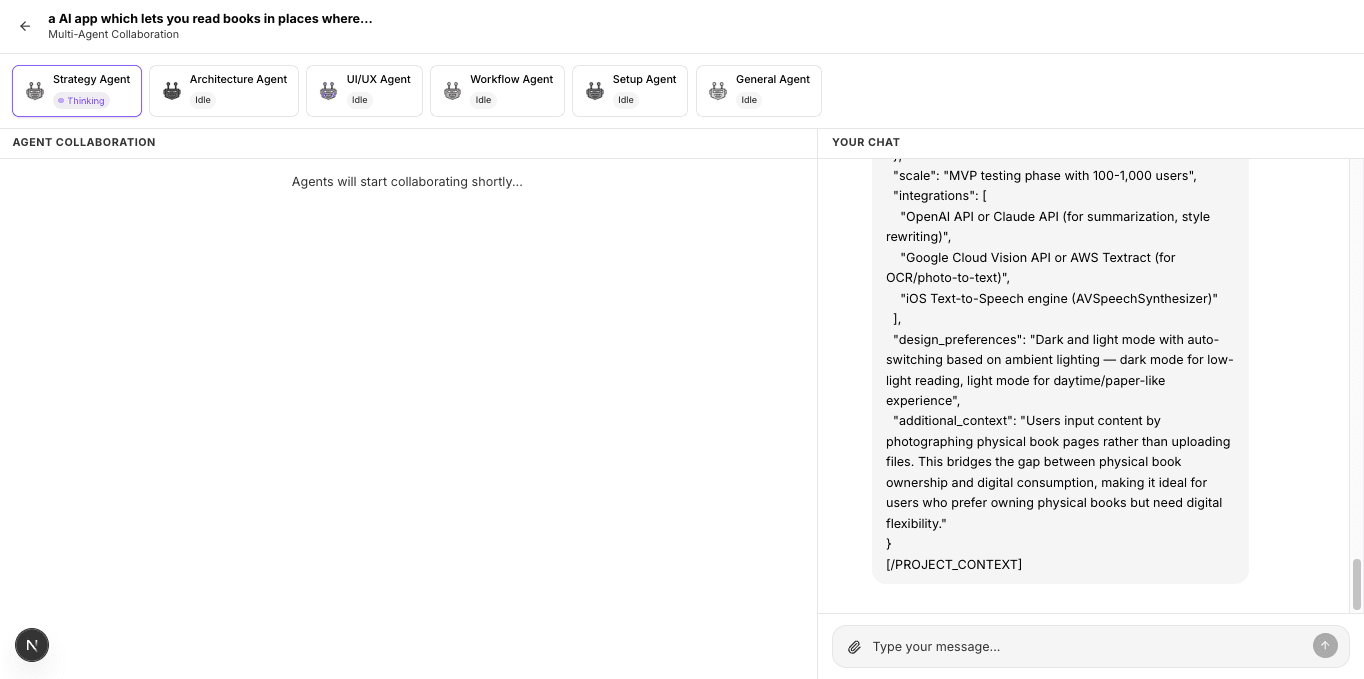1364x679 pixels.
Task: Activate the idle Architecture Agent card
Action: click(223, 90)
